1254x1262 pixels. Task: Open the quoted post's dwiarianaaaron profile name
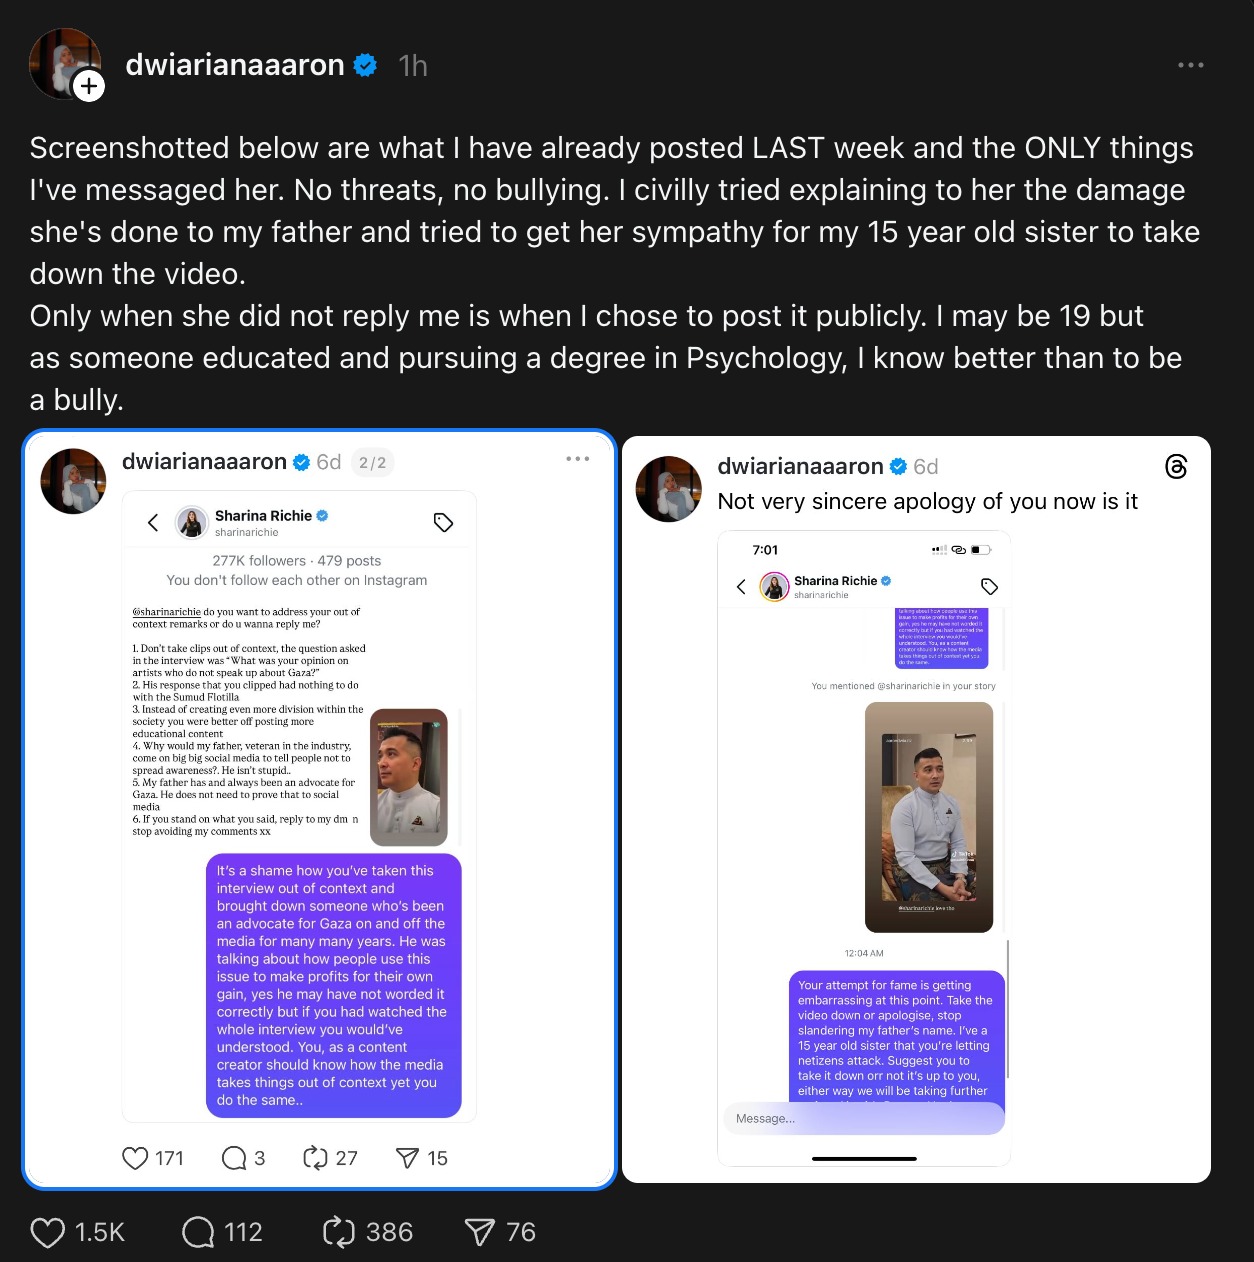coord(800,466)
